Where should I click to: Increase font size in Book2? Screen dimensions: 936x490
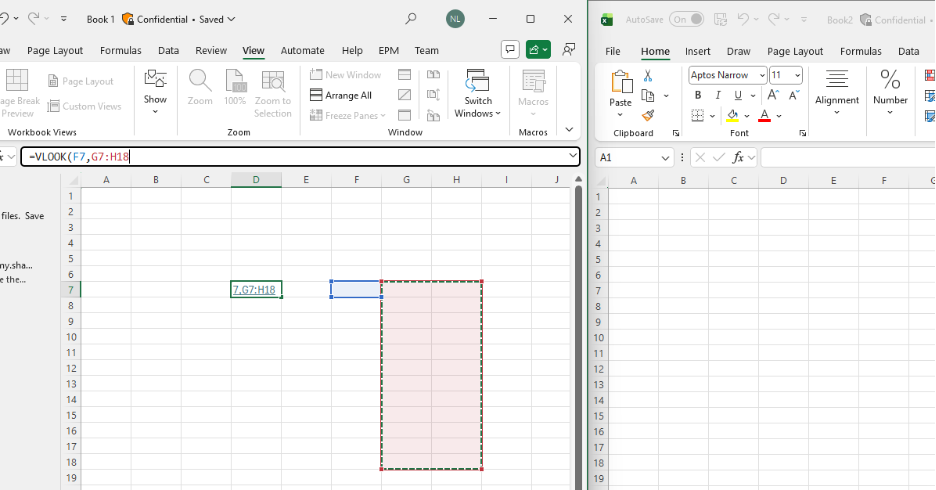(x=773, y=95)
